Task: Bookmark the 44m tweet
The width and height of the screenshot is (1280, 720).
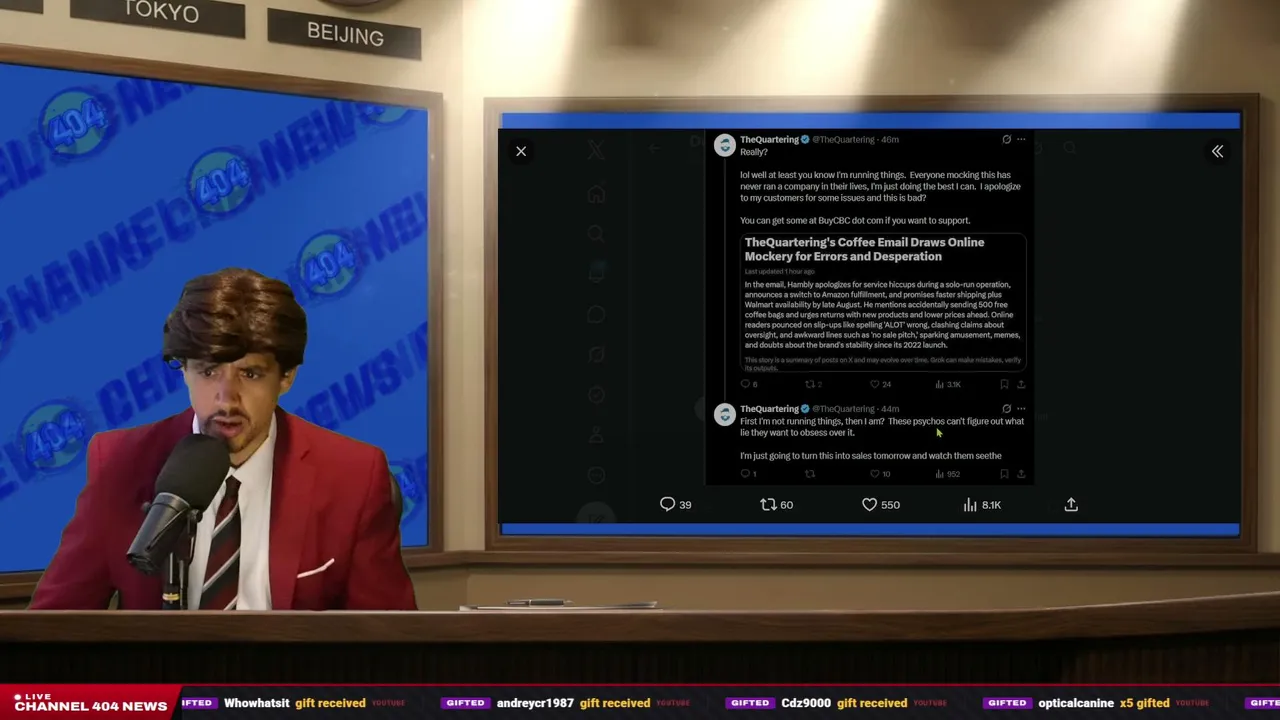Action: (x=1004, y=474)
